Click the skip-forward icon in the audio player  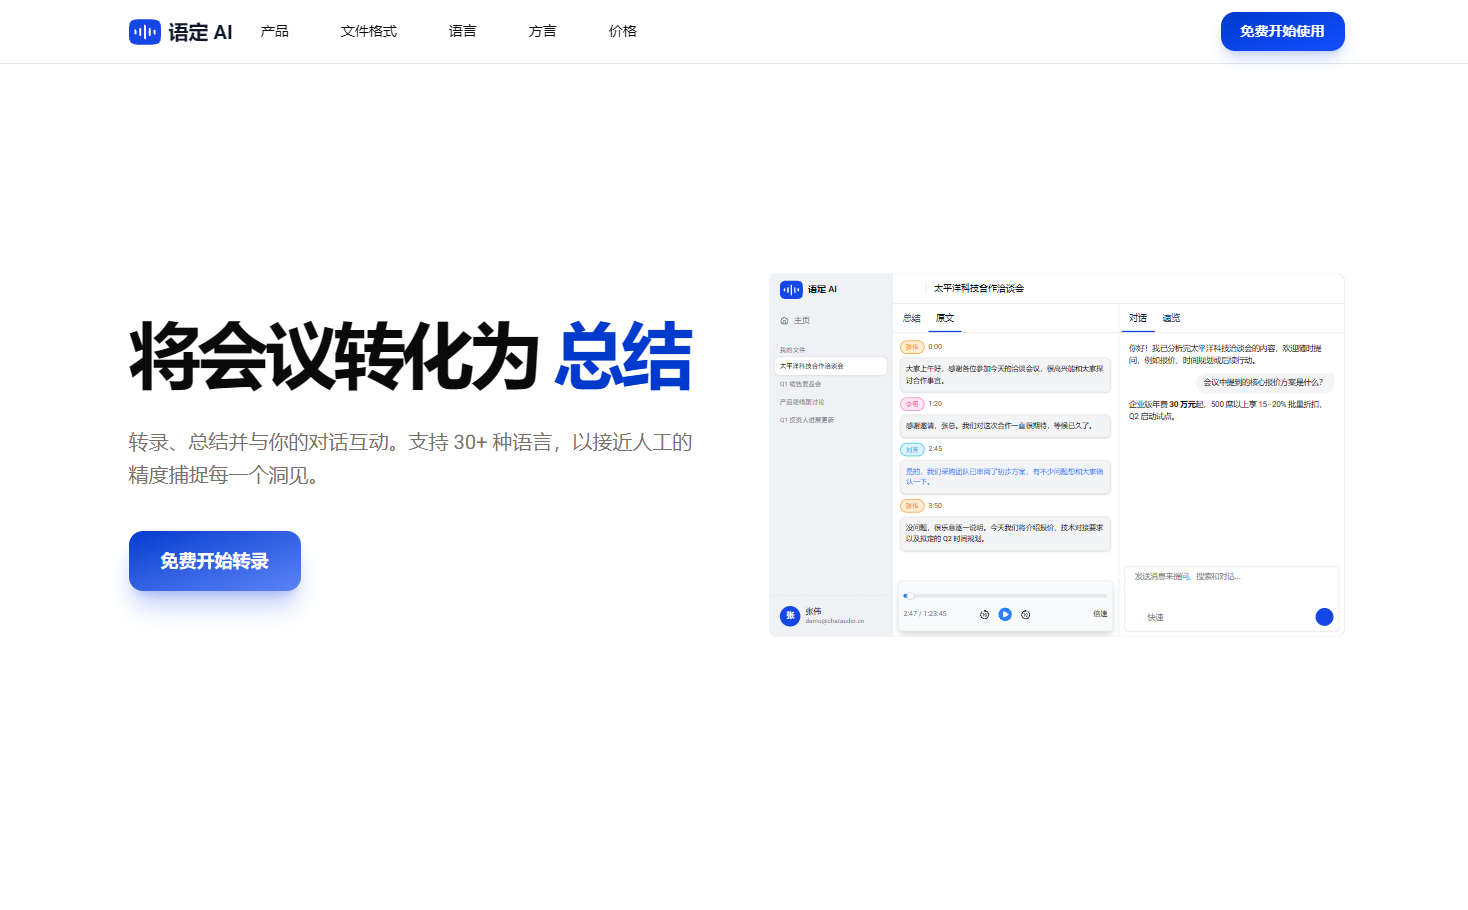click(1026, 615)
